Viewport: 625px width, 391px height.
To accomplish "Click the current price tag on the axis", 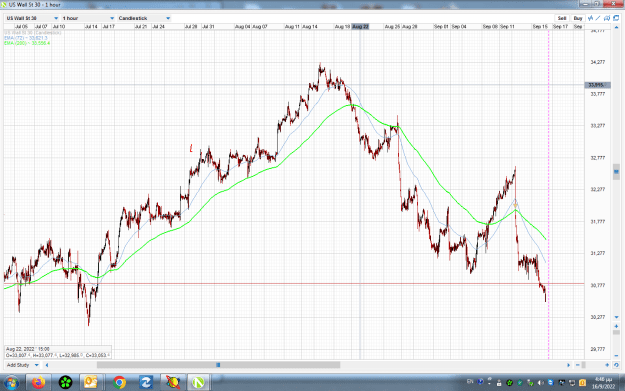I will point(597,85).
